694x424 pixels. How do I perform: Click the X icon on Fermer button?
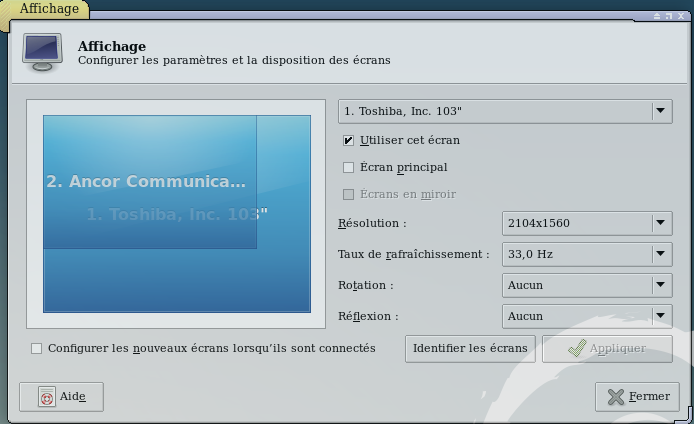615,397
